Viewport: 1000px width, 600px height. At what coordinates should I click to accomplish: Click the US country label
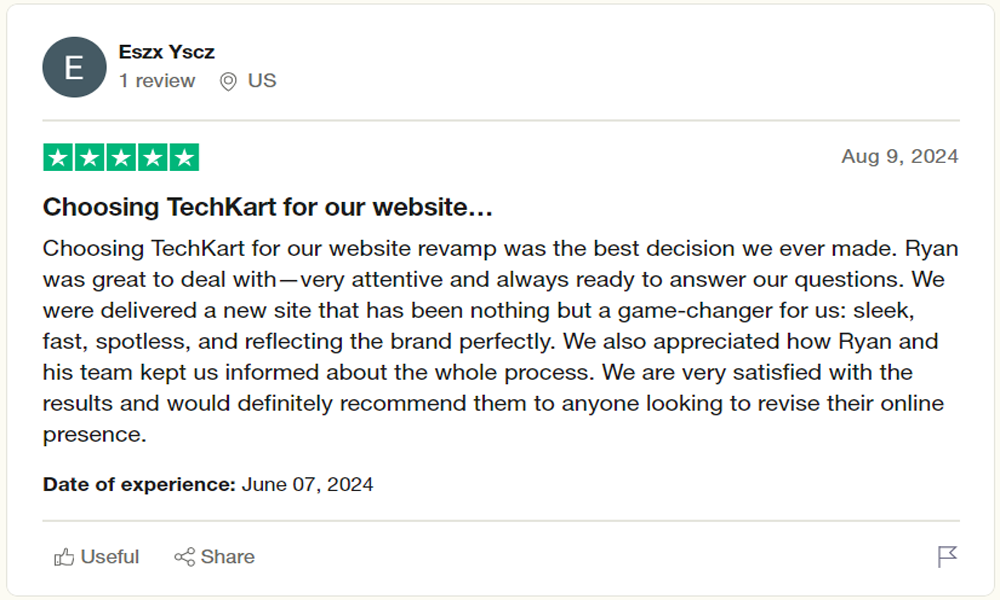pyautogui.click(x=262, y=80)
